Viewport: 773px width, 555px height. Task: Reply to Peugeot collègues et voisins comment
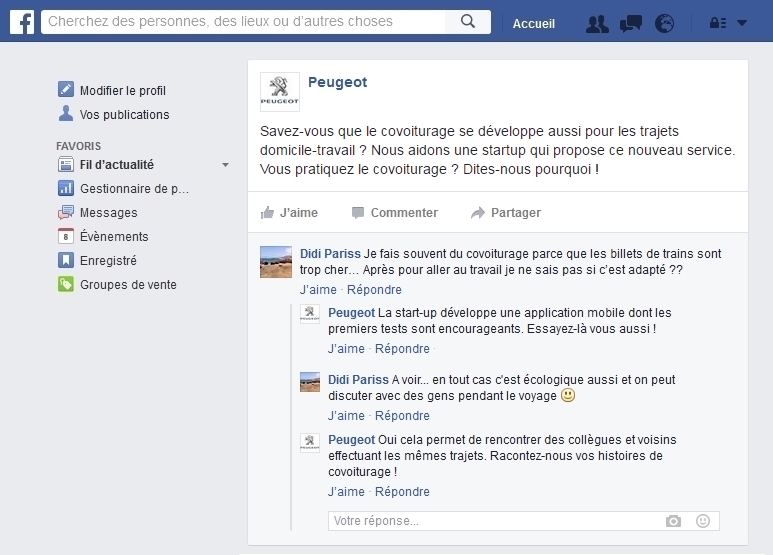point(402,491)
